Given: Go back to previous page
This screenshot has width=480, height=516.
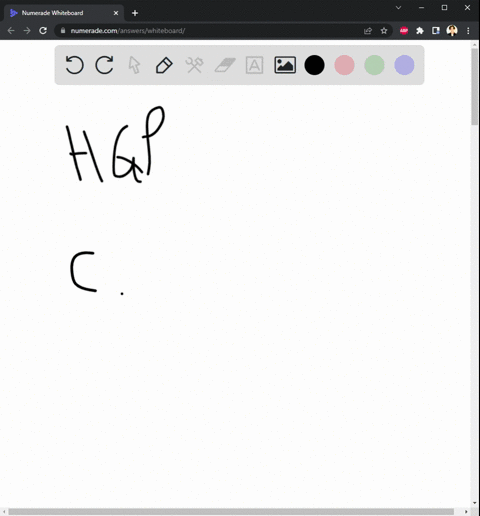Looking at the screenshot, I should (11, 31).
